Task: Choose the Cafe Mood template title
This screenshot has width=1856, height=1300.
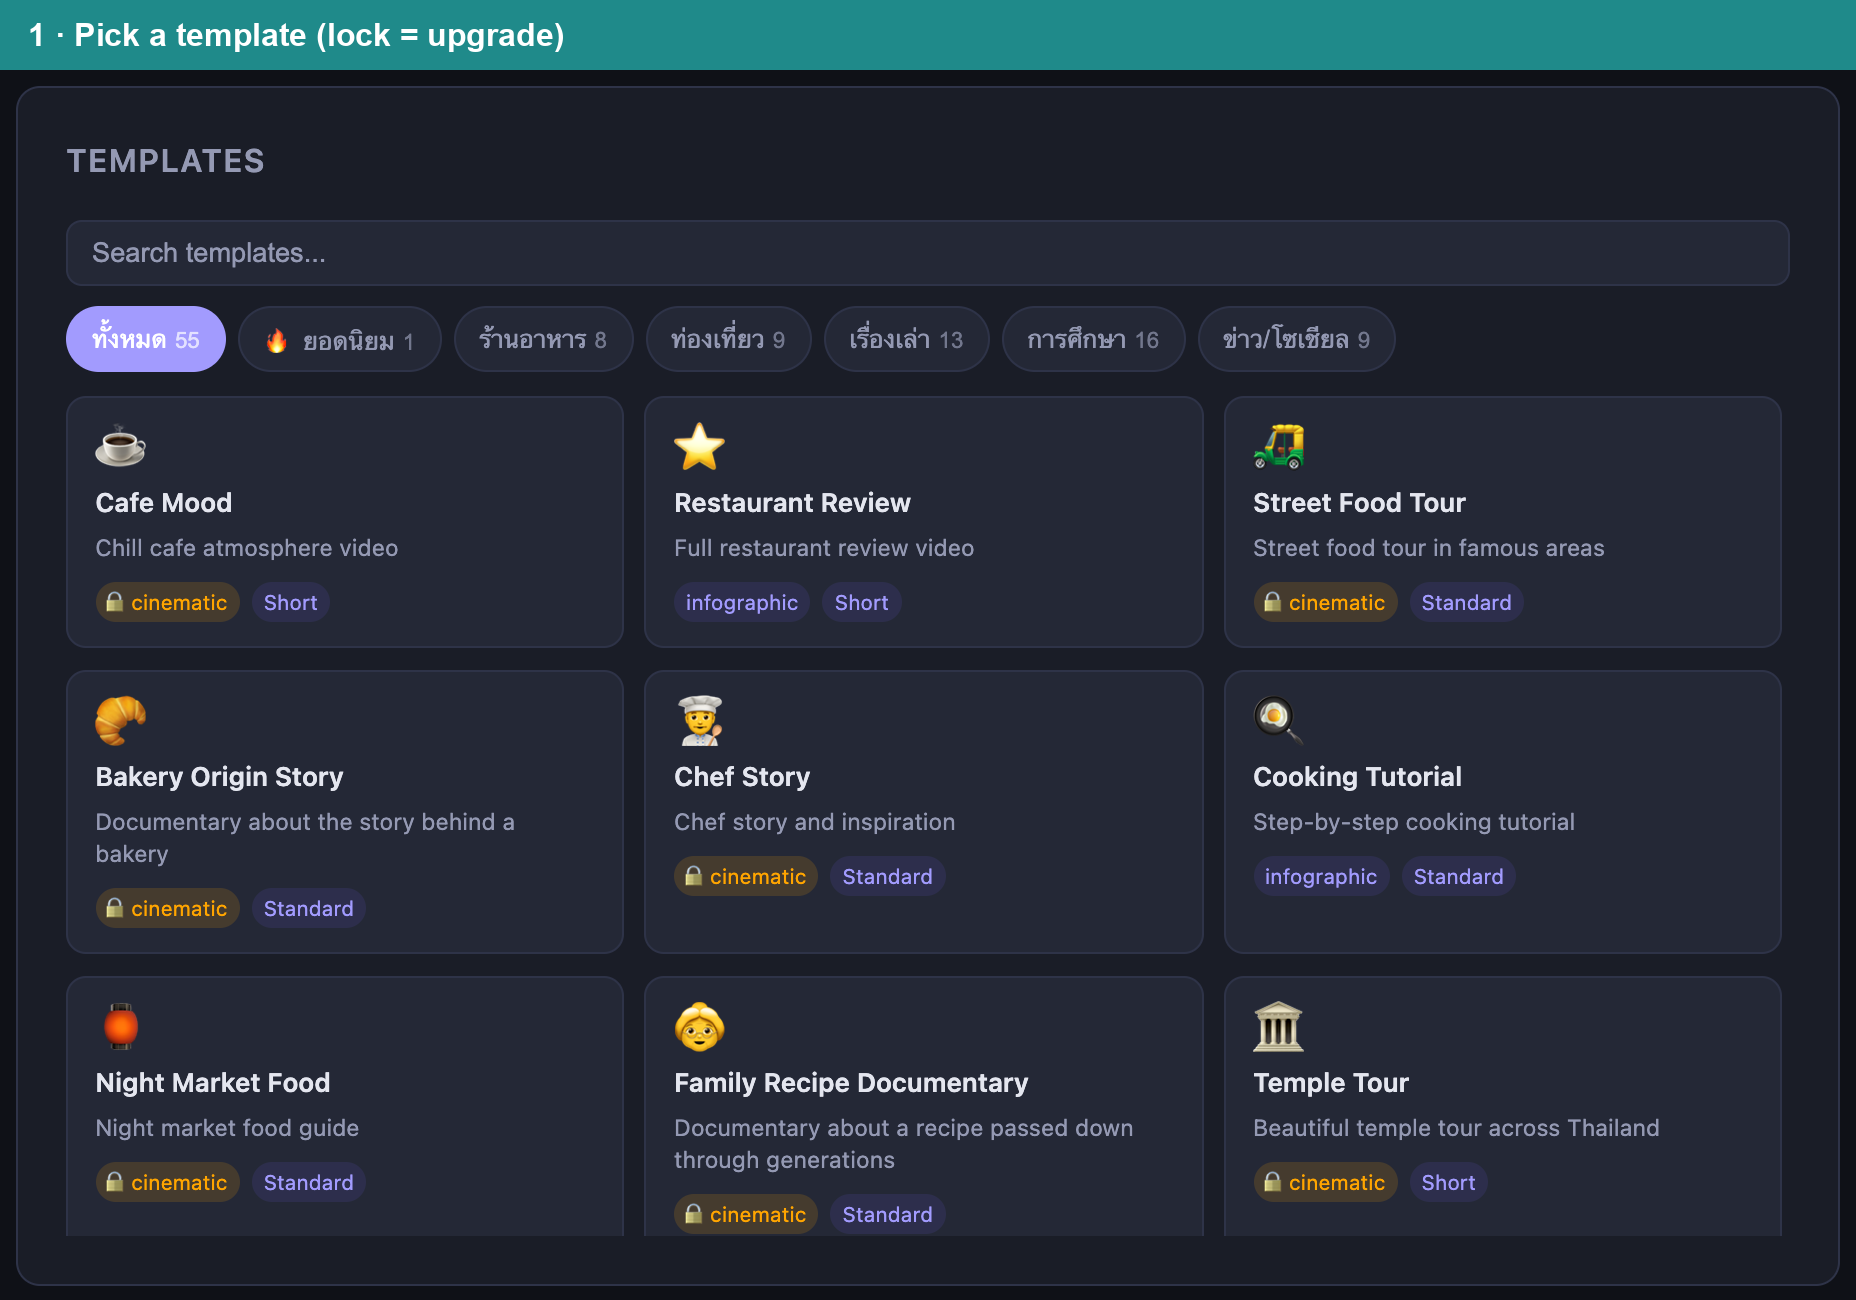Action: [164, 503]
